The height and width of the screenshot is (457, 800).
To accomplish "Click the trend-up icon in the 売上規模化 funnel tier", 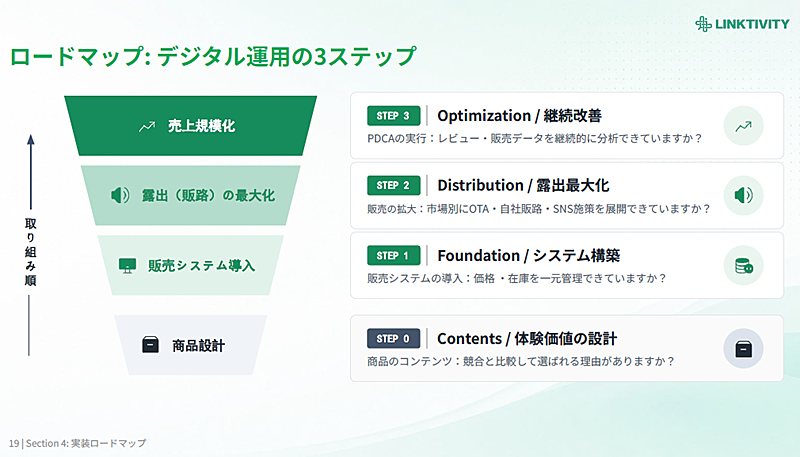I will point(147,126).
